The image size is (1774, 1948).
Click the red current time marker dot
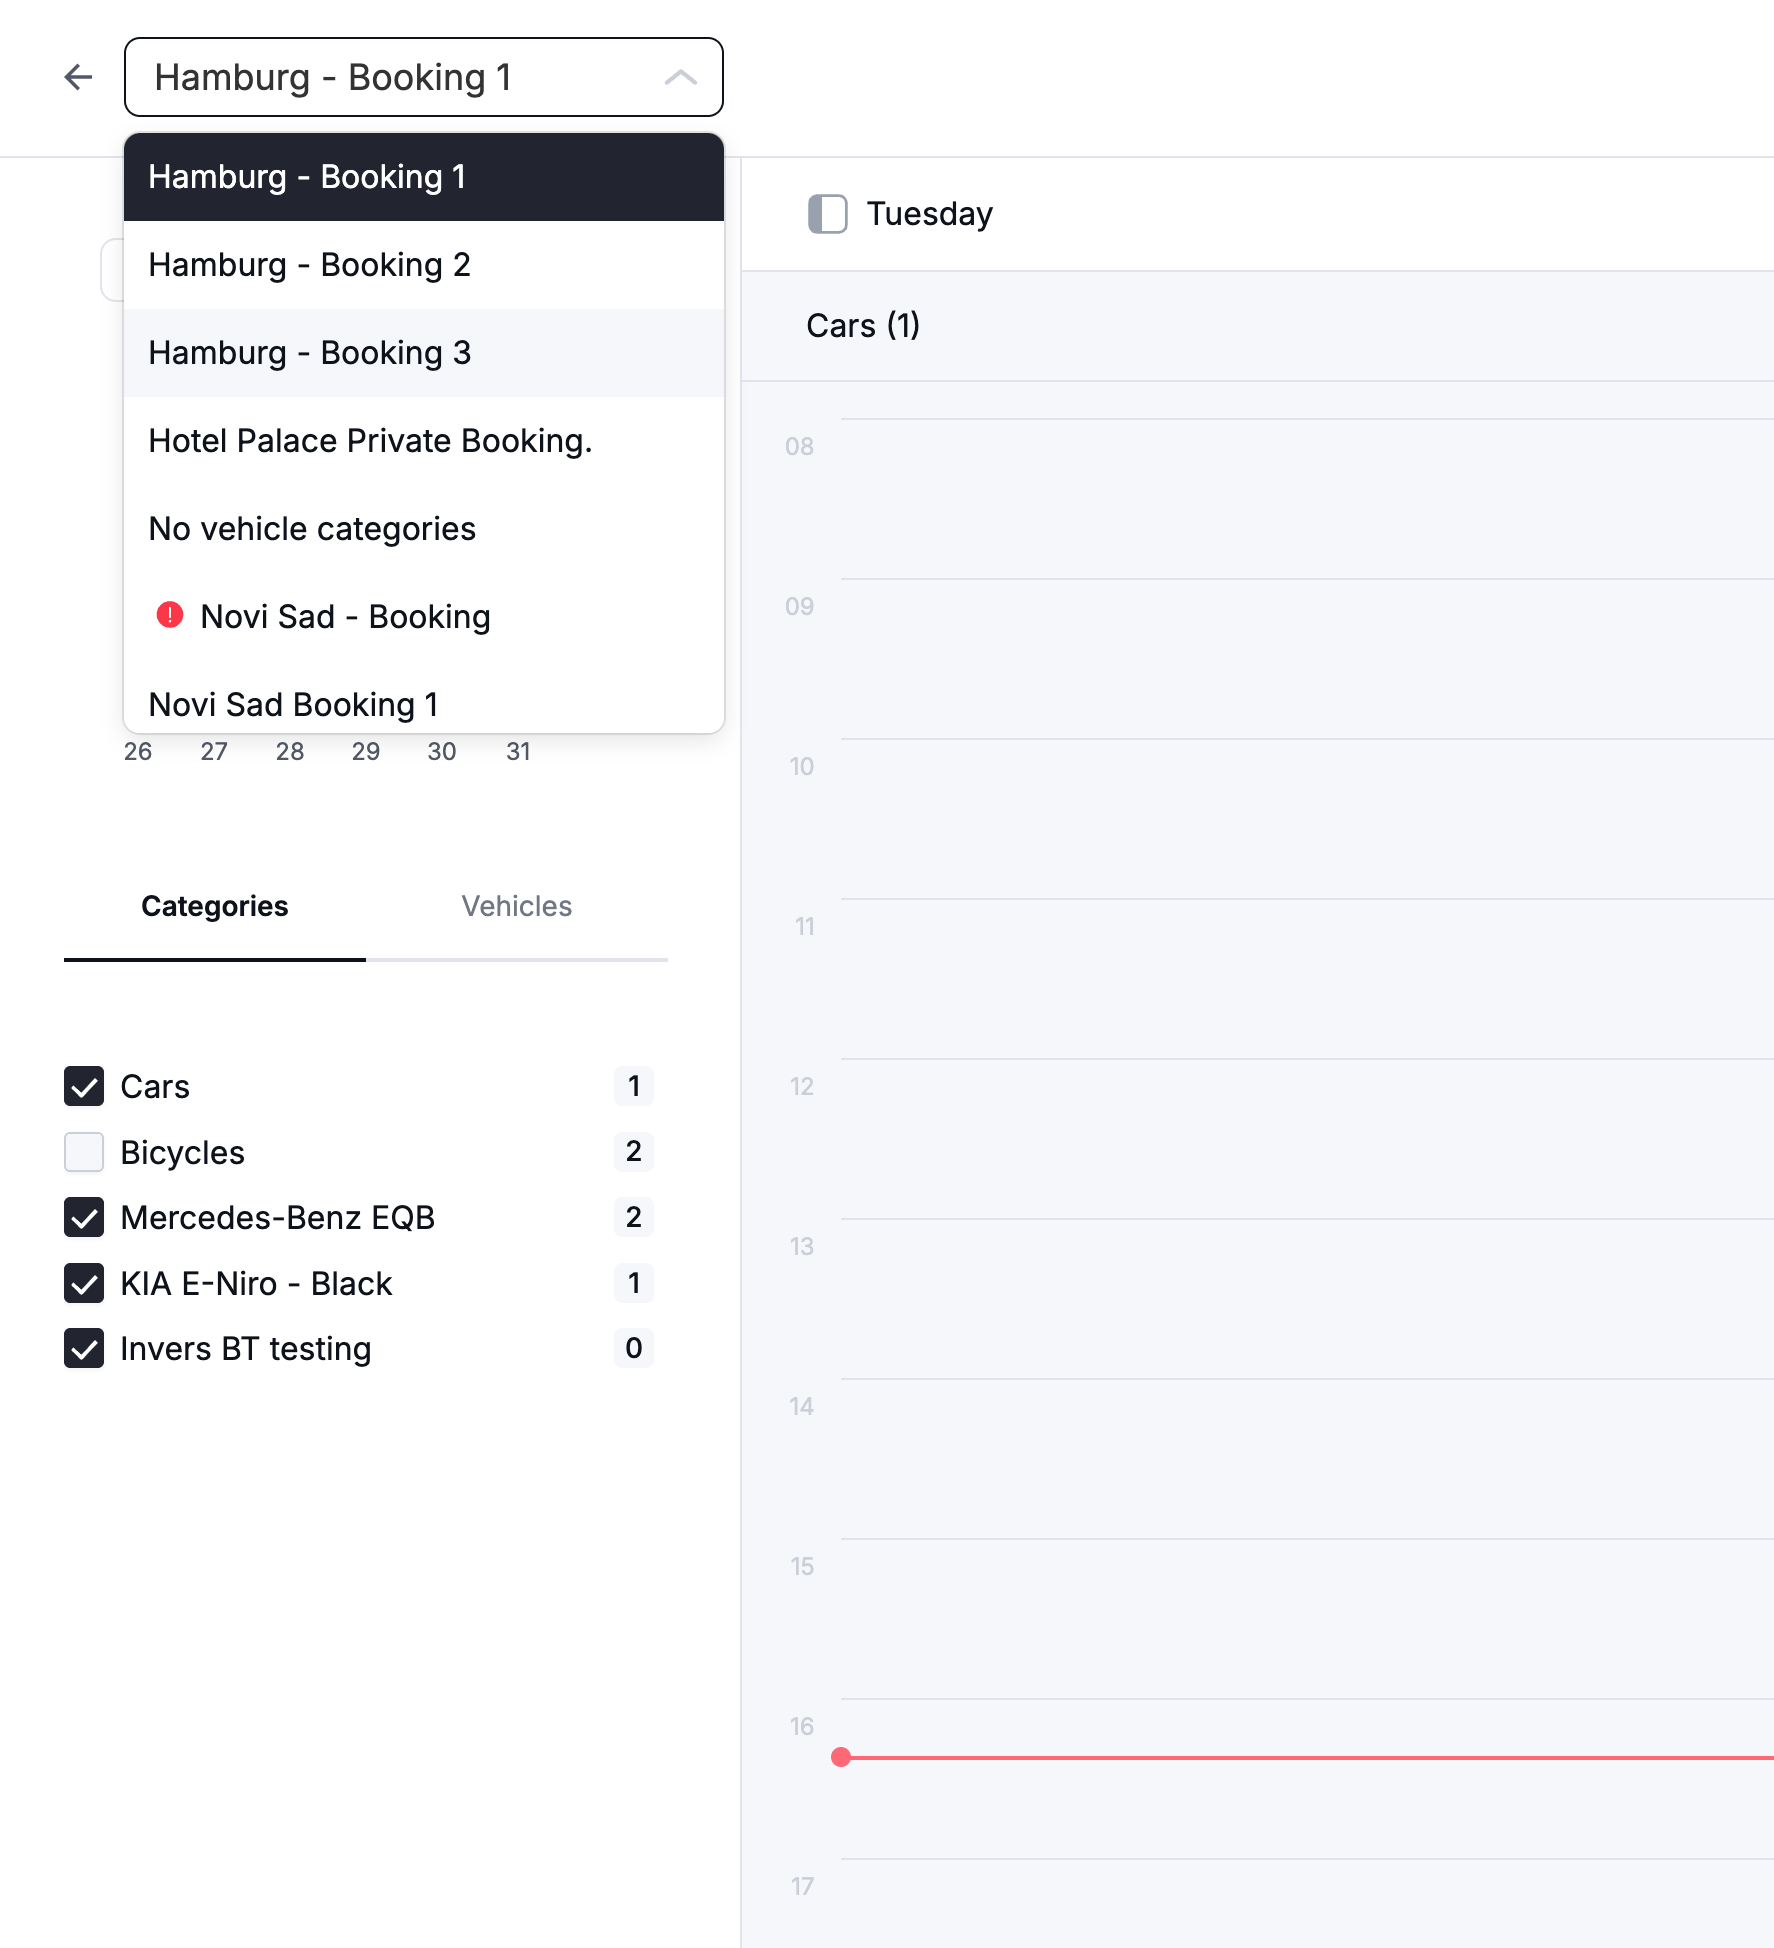(x=841, y=1757)
